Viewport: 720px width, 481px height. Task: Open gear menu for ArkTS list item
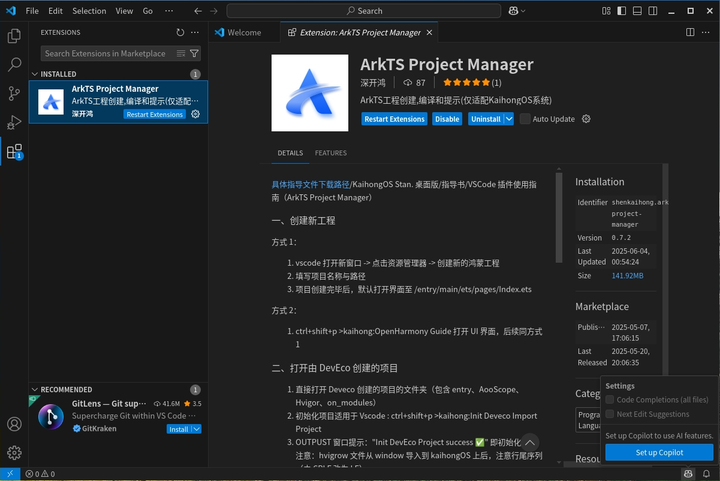coord(196,114)
